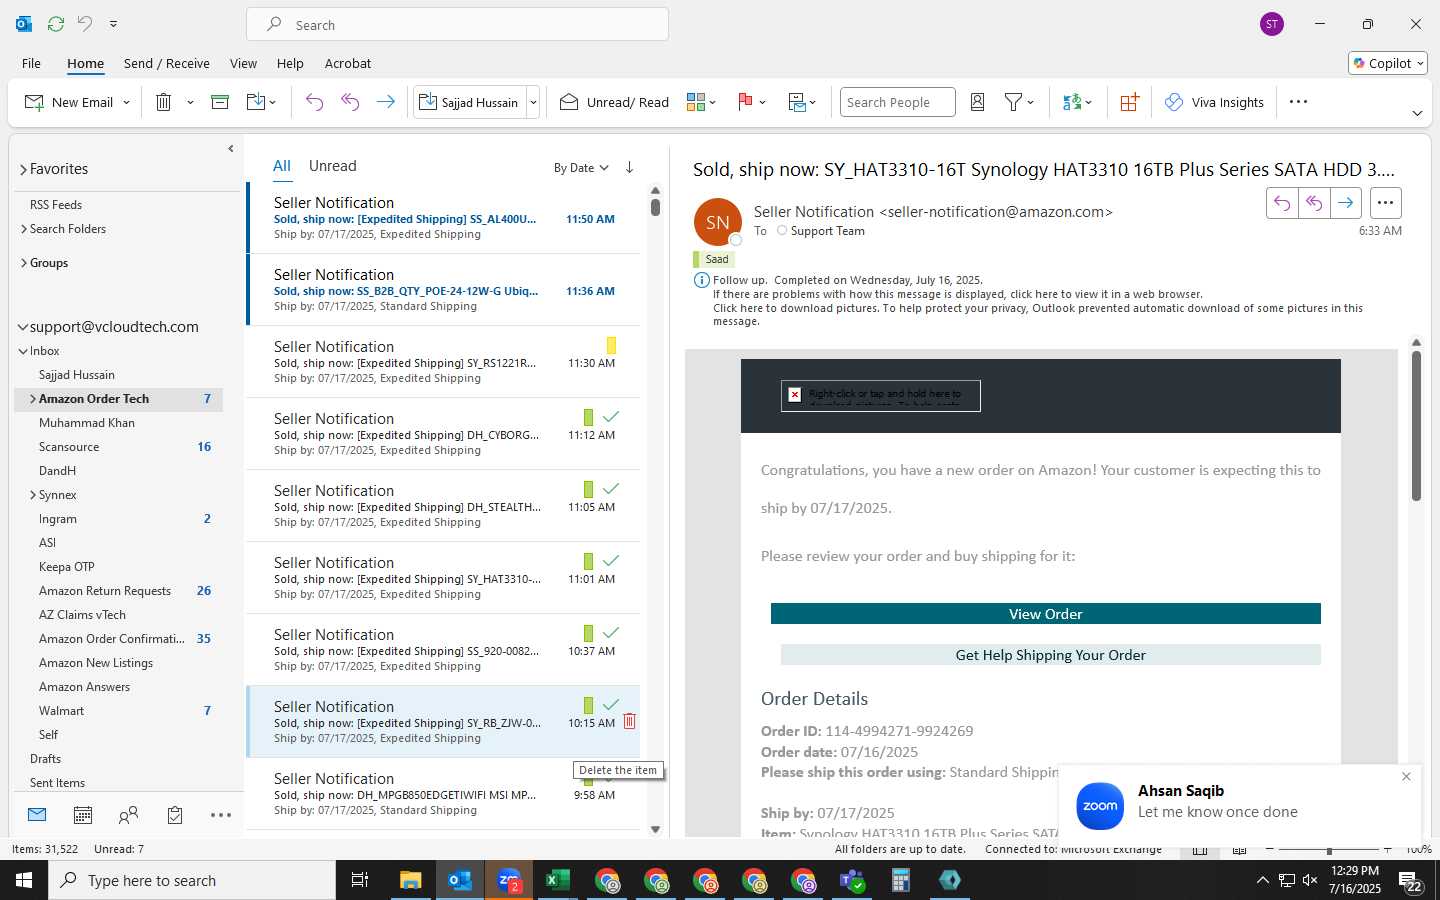The height and width of the screenshot is (900, 1440).
Task: Show the Unread messages tab
Action: tap(333, 166)
